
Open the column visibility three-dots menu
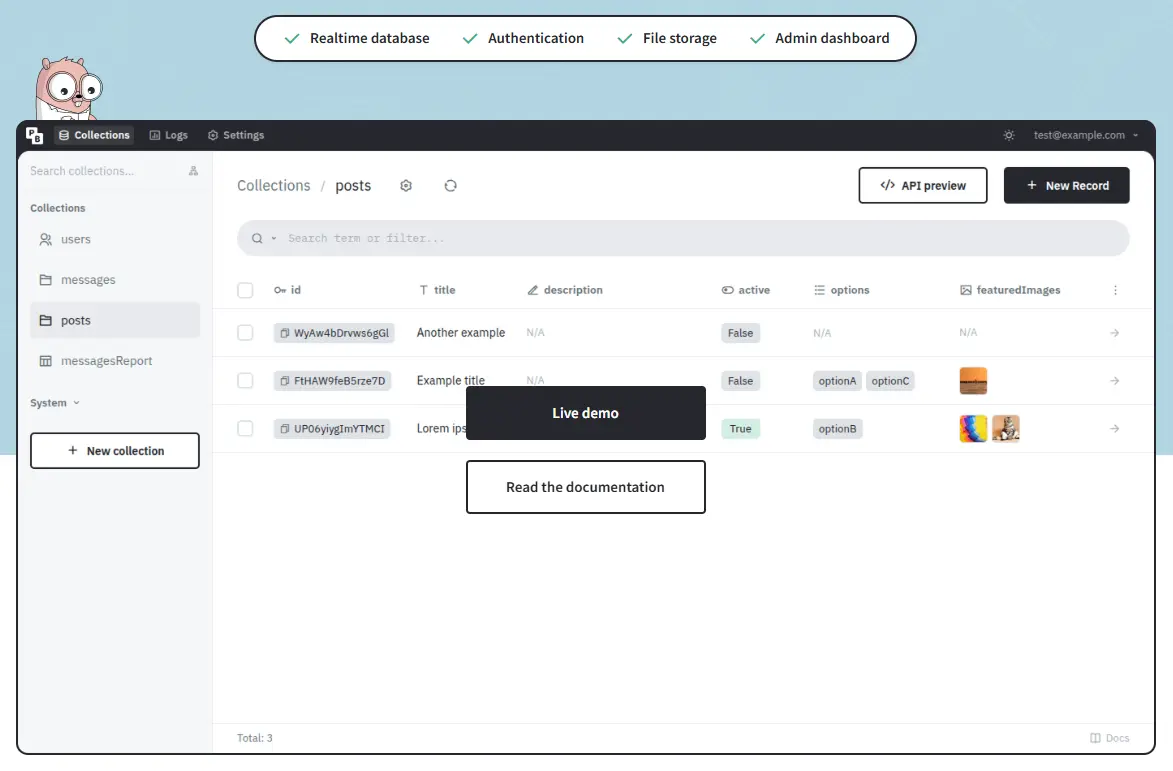coord(1115,290)
